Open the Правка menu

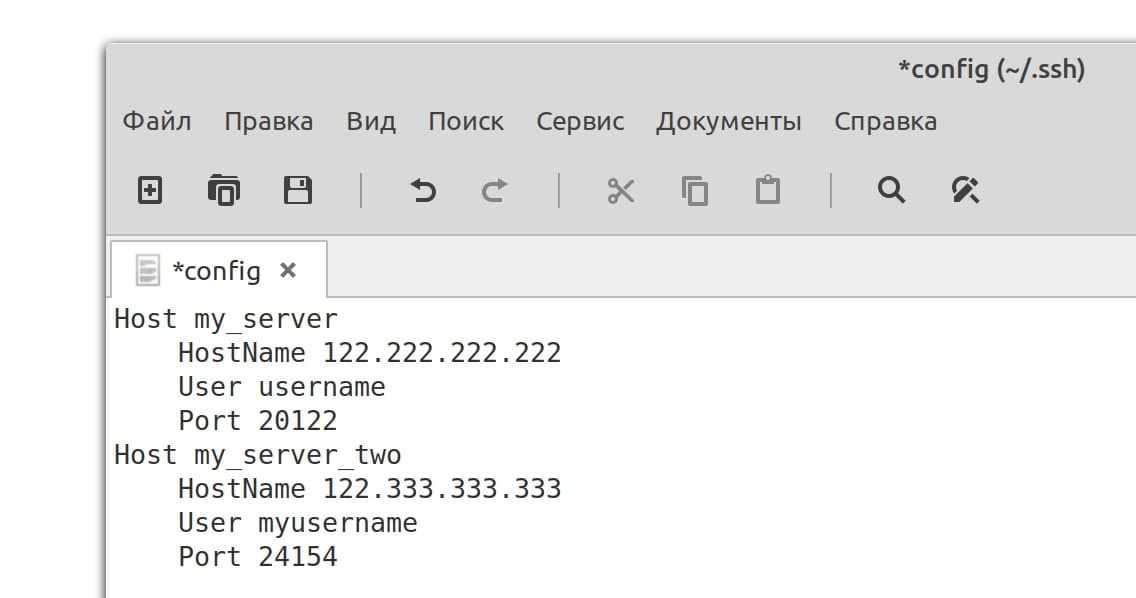point(268,122)
